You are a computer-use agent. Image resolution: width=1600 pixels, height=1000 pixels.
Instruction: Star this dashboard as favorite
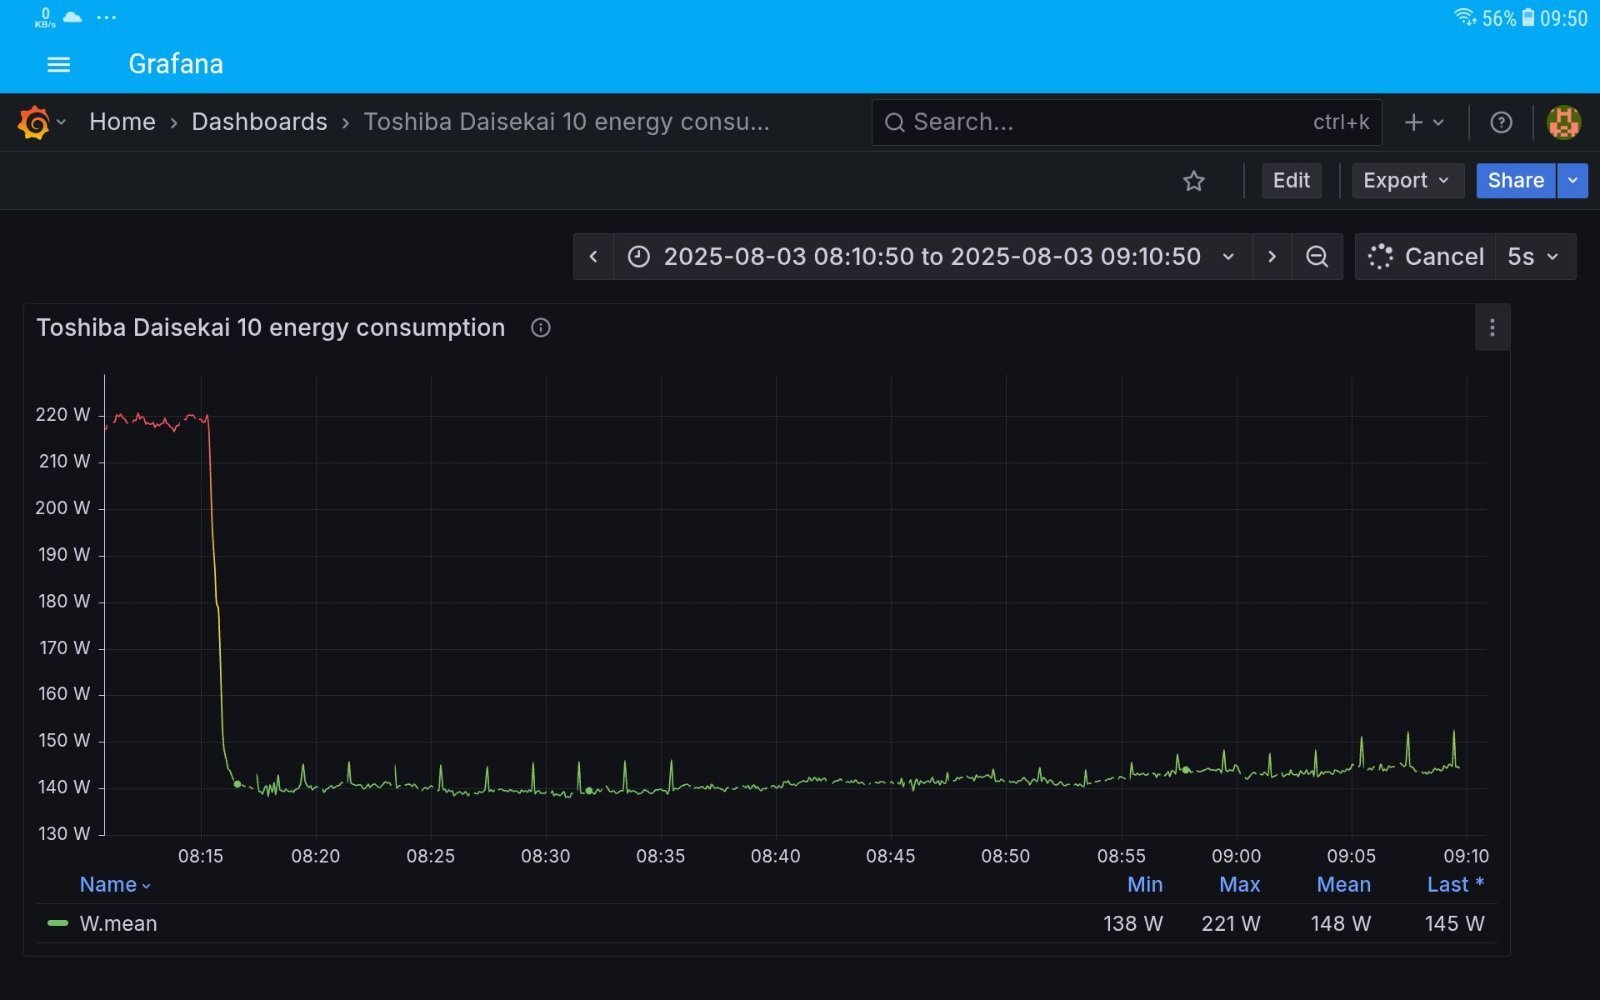tap(1194, 181)
